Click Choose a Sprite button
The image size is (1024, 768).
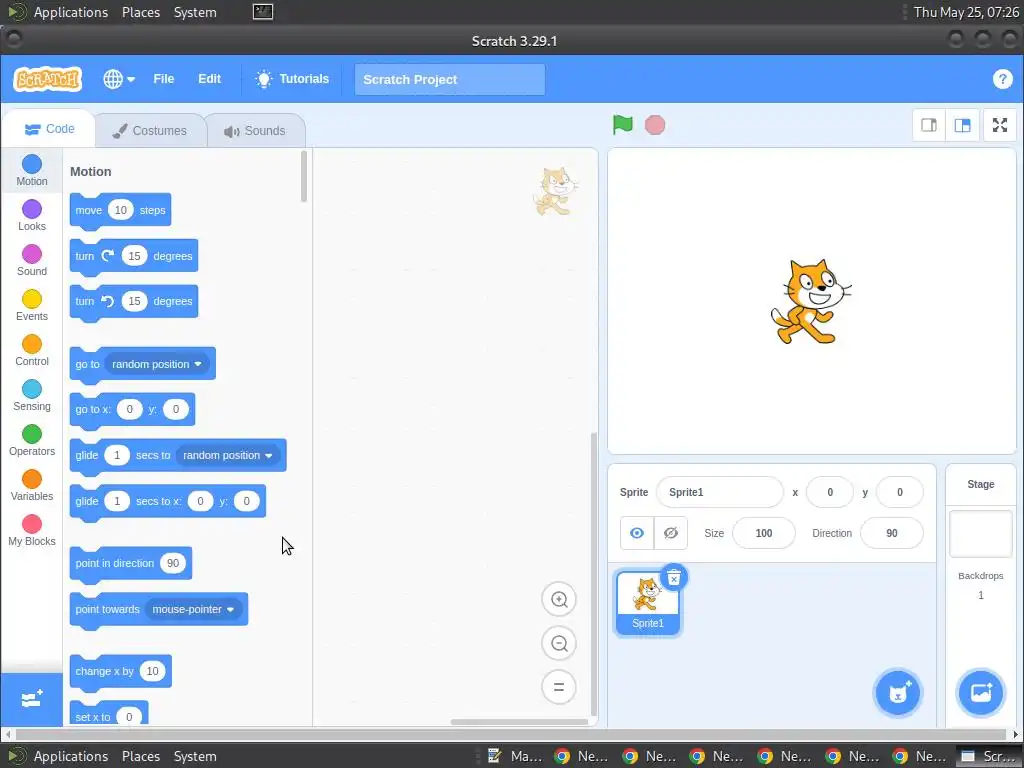pos(898,693)
